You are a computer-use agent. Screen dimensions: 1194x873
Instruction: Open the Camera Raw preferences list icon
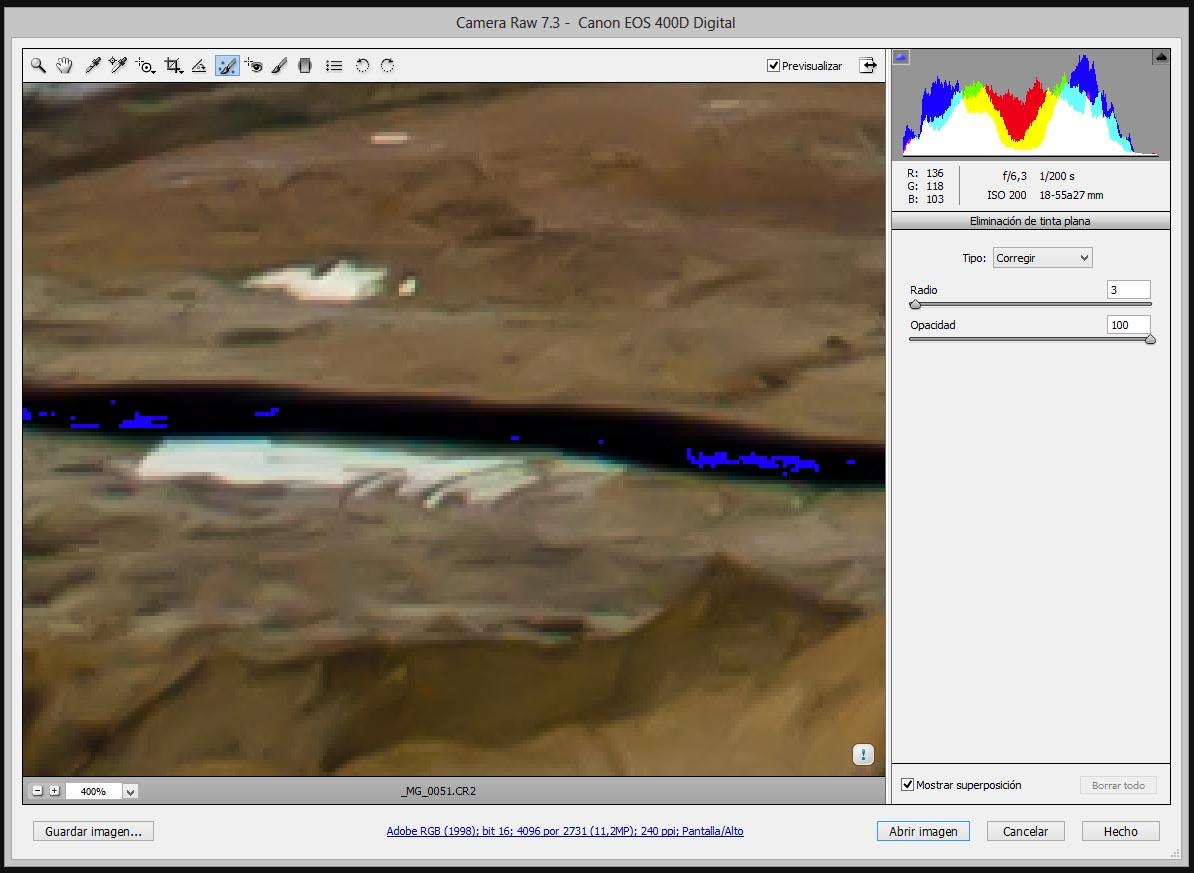(334, 66)
